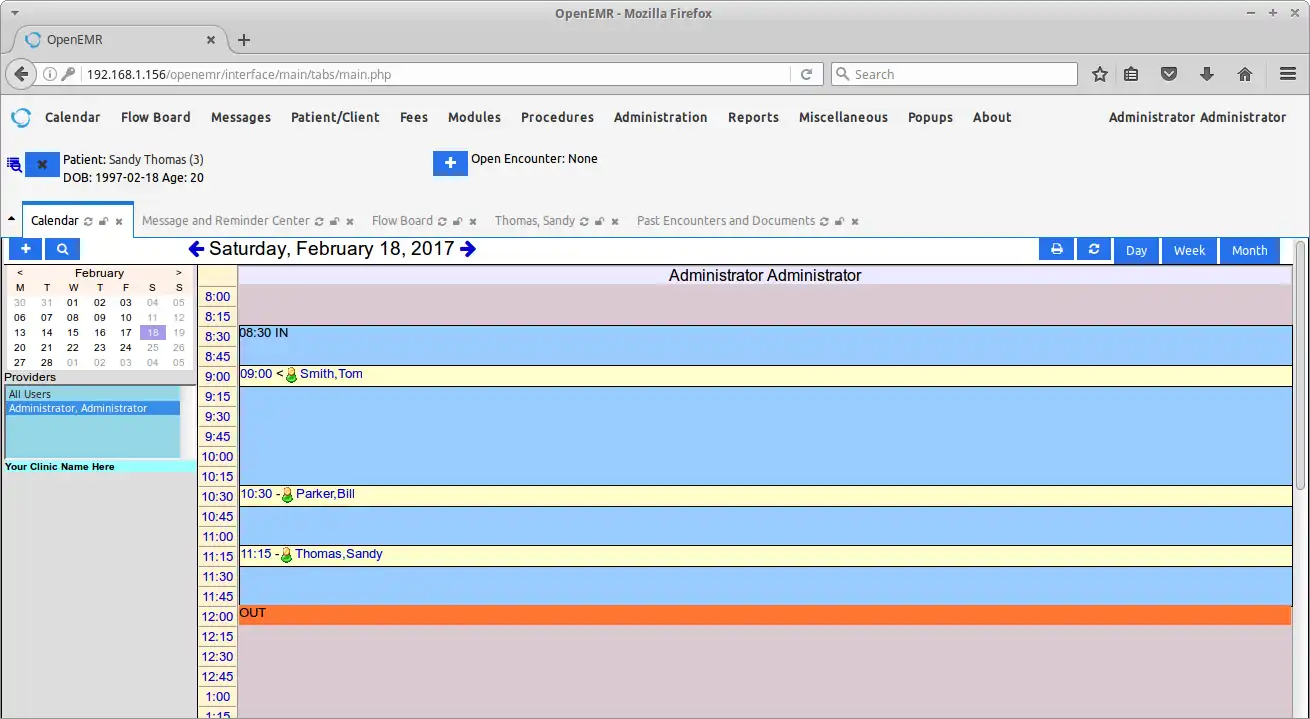Open appointment search using the magnifier icon
The width and height of the screenshot is (1310, 719).
(62, 248)
